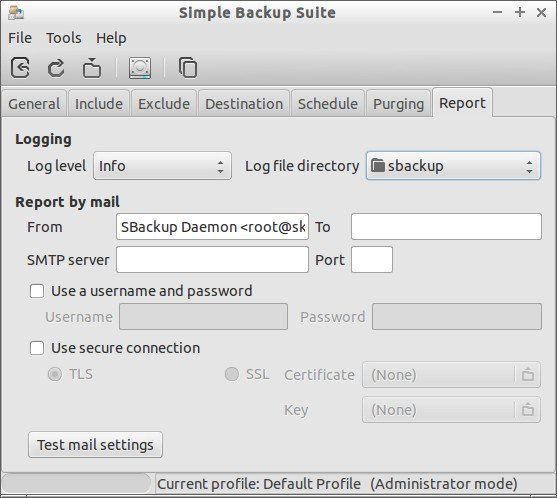Enable Use a username and password

click(37, 291)
